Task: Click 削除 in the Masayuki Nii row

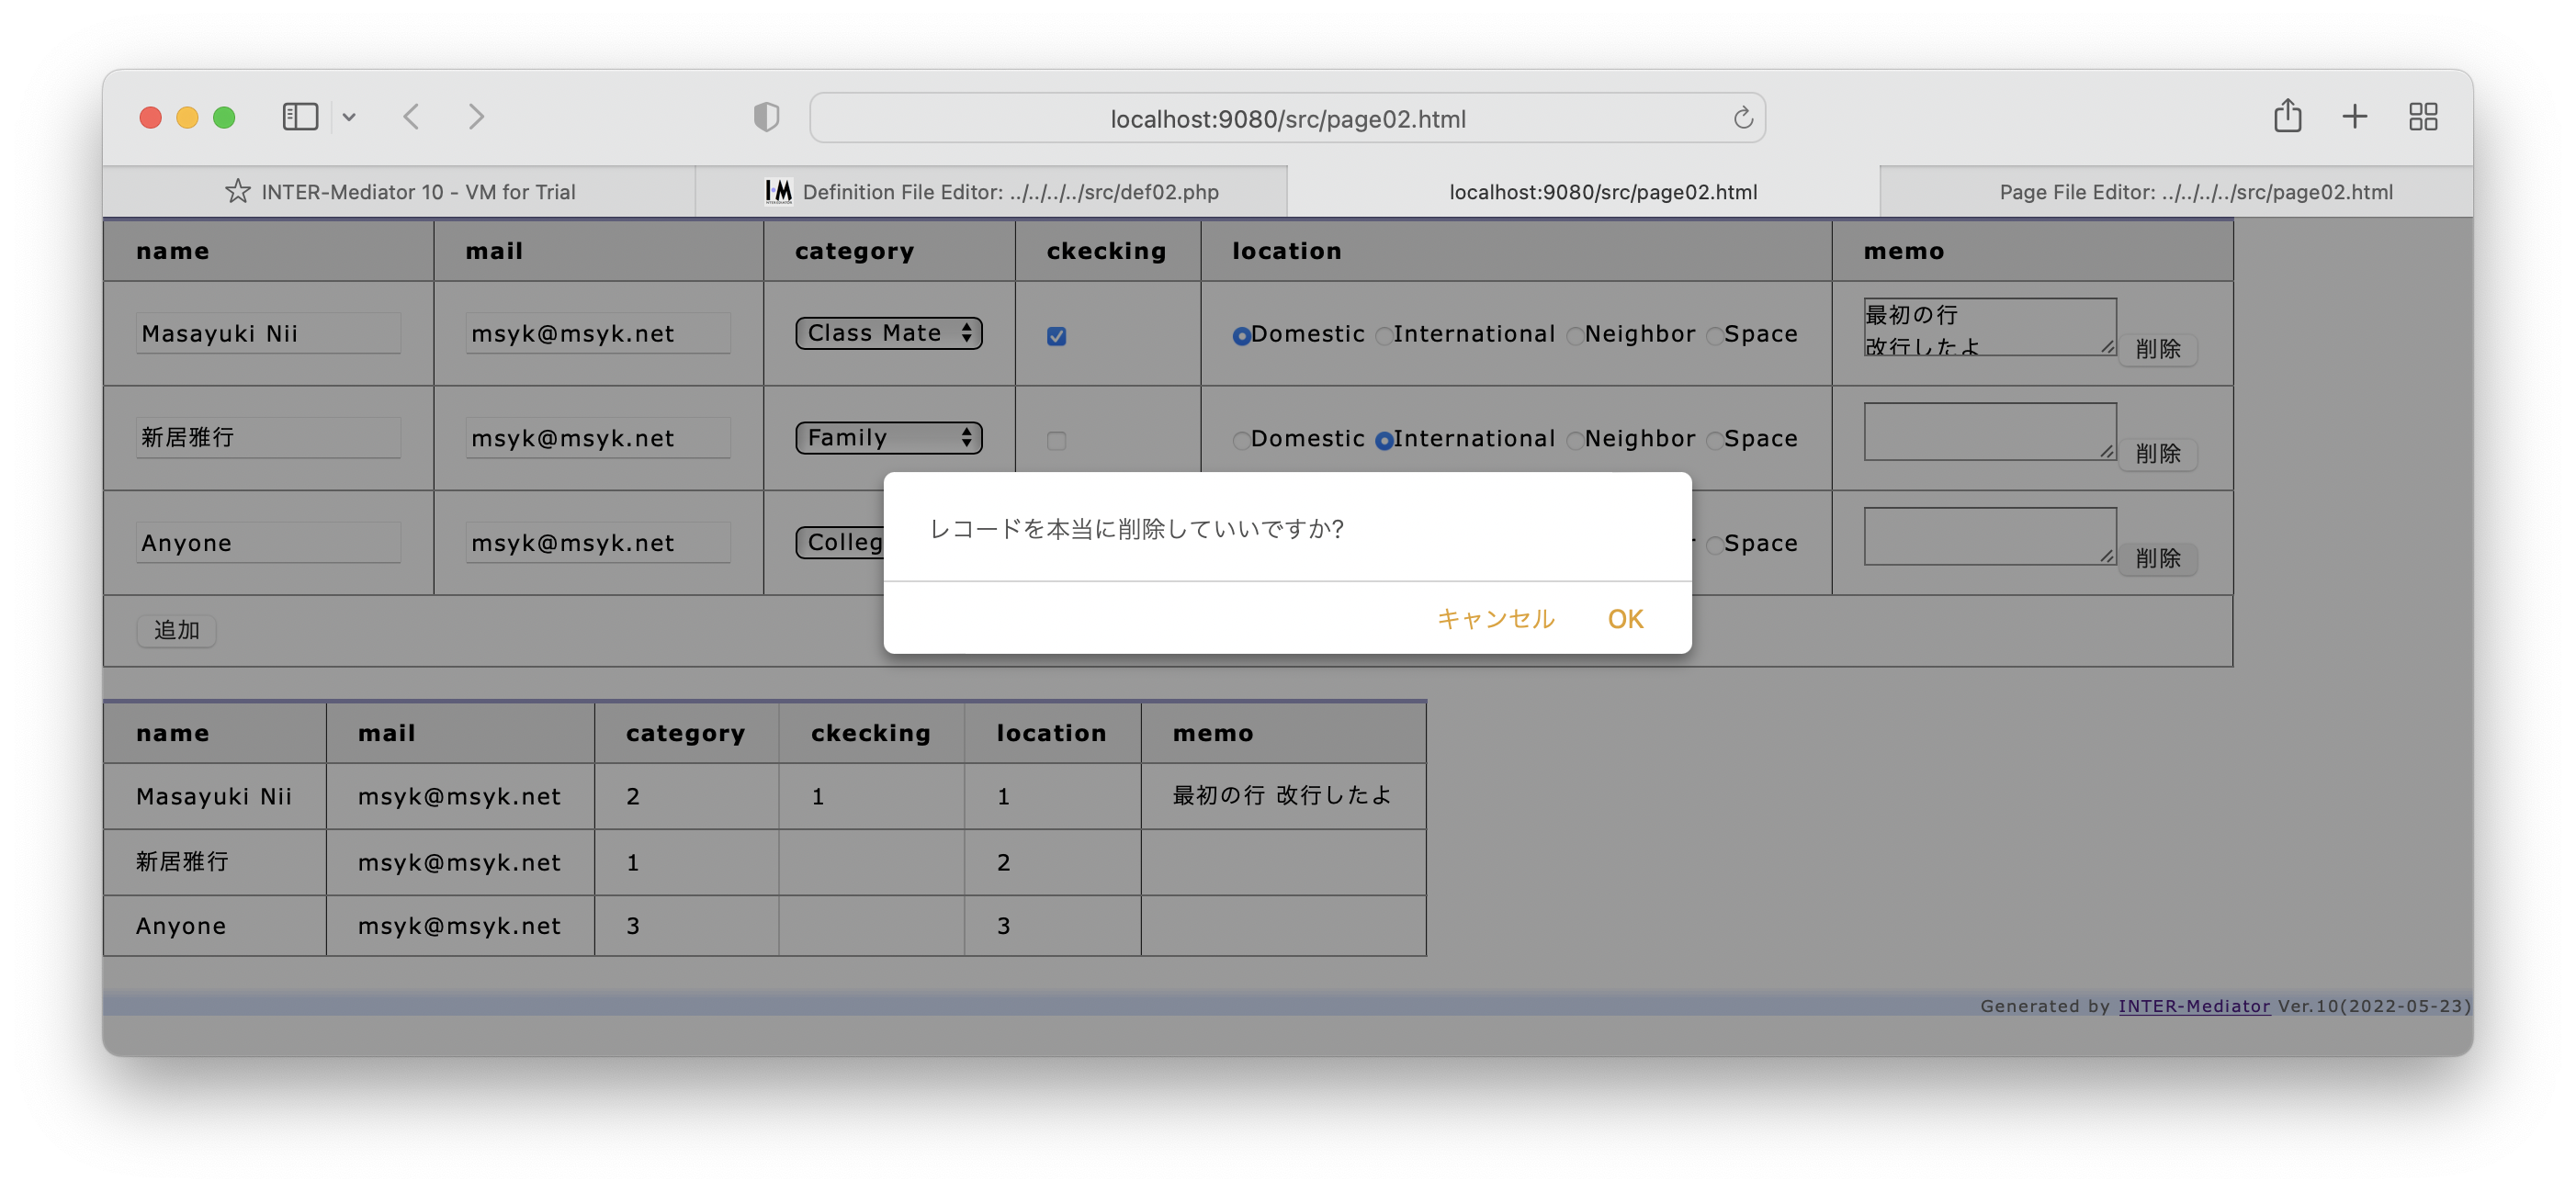Action: click(2157, 349)
